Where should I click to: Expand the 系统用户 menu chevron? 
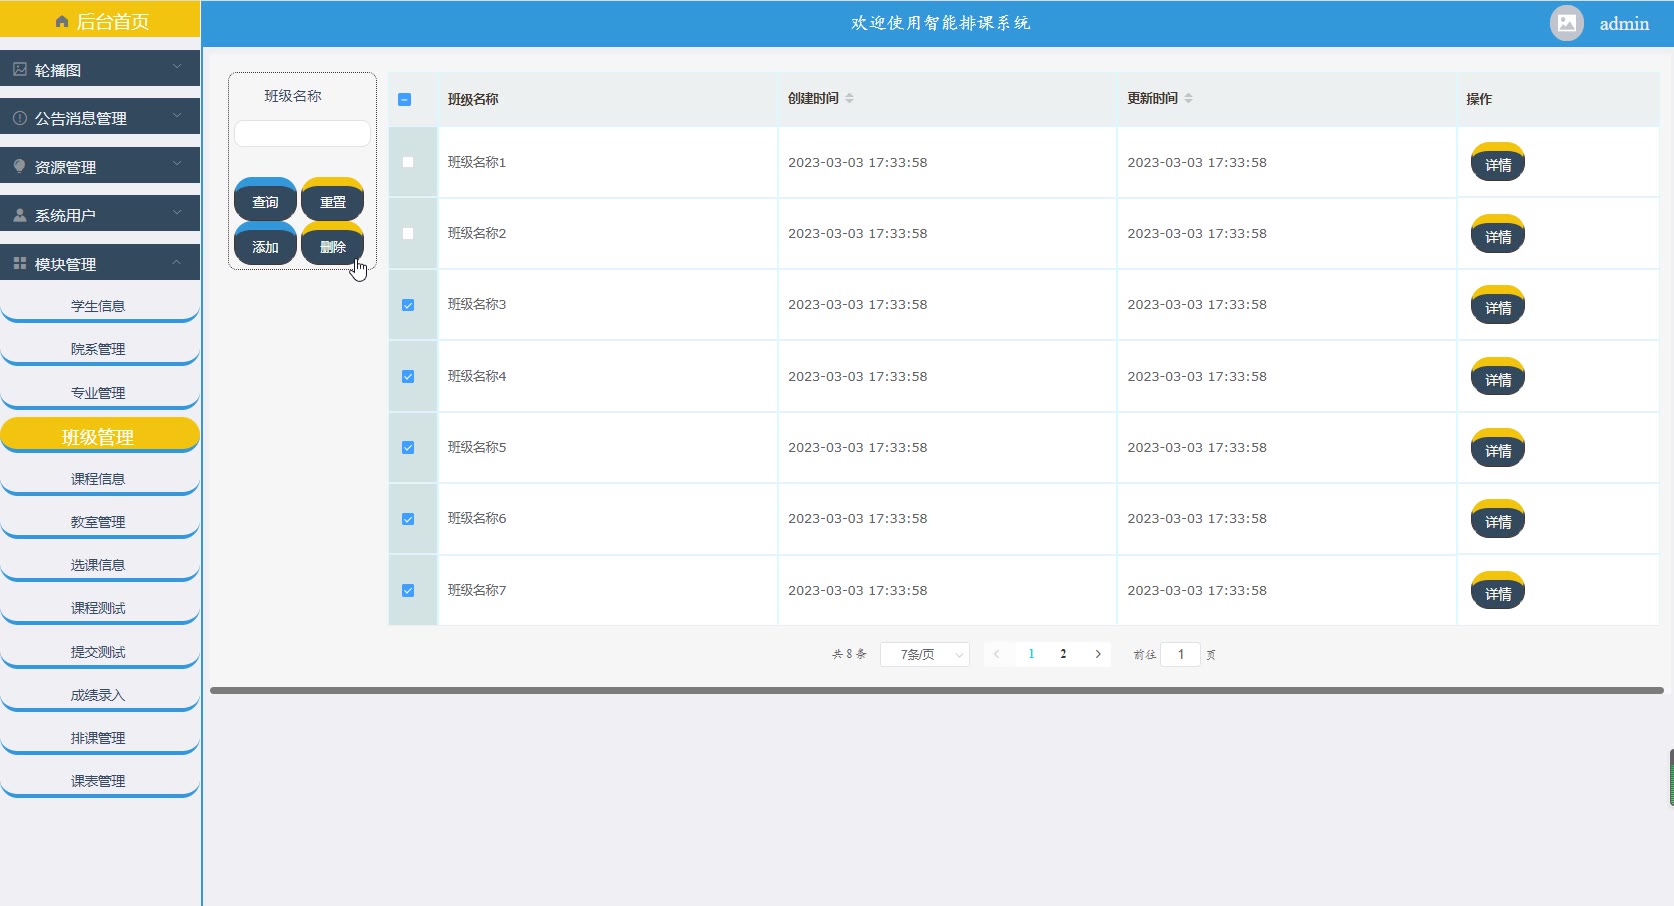177,212
